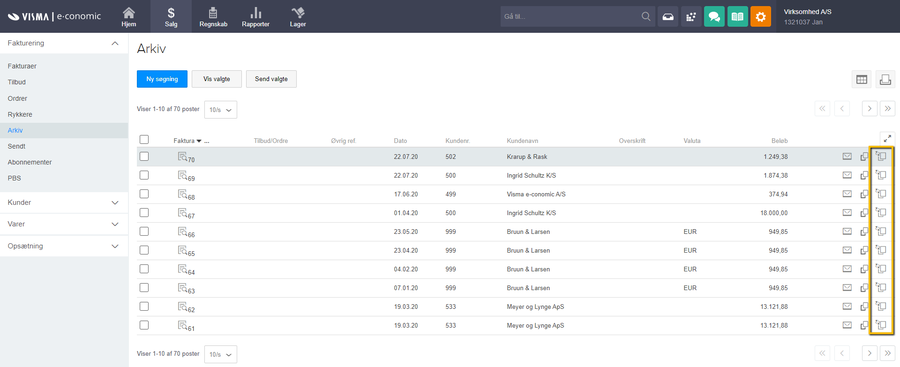View invoice 69 details icon

click(x=183, y=175)
